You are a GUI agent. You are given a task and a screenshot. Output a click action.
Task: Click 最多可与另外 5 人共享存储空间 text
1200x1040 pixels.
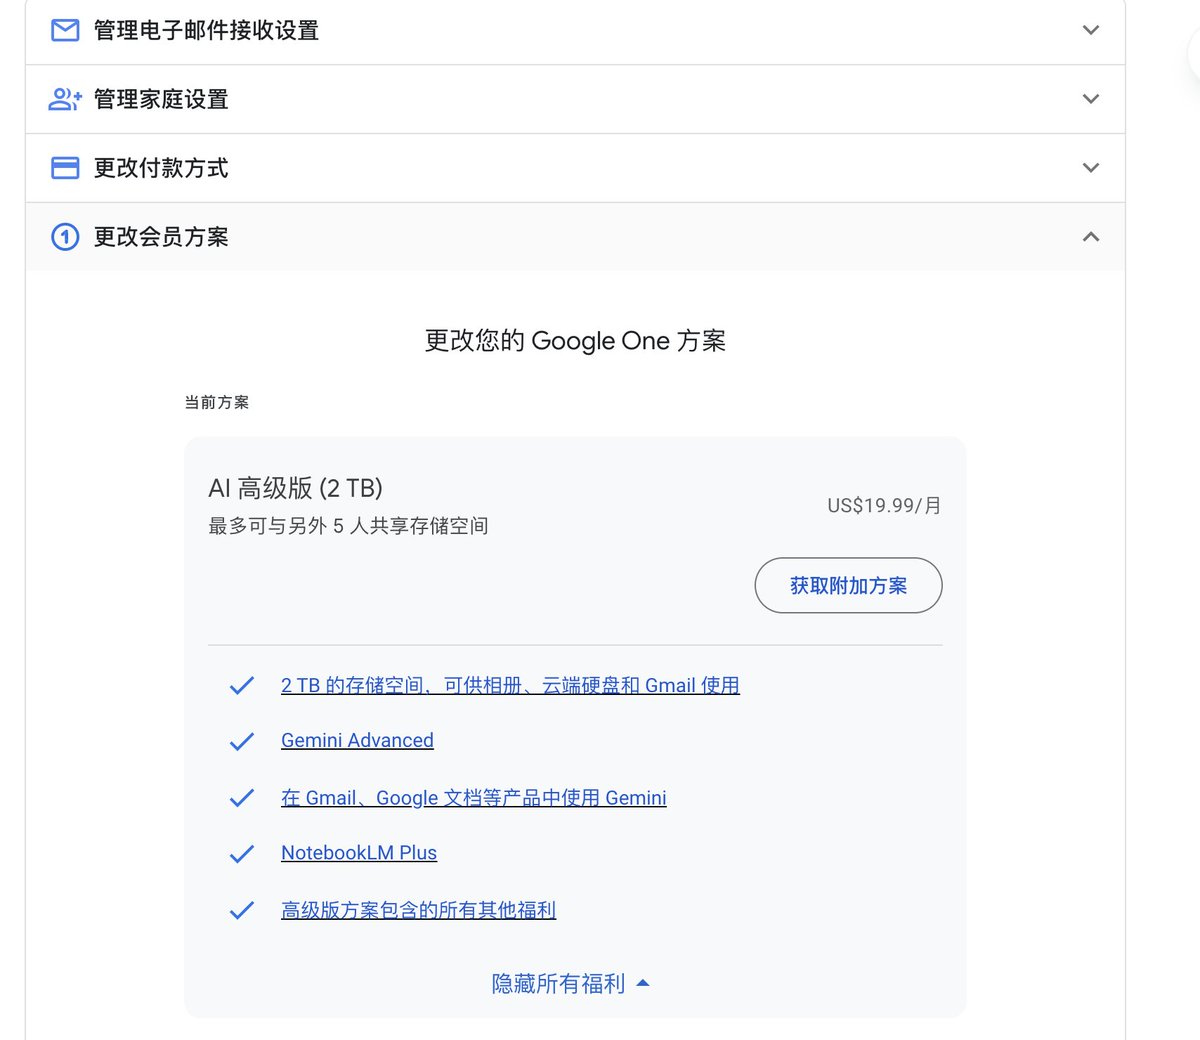[348, 526]
